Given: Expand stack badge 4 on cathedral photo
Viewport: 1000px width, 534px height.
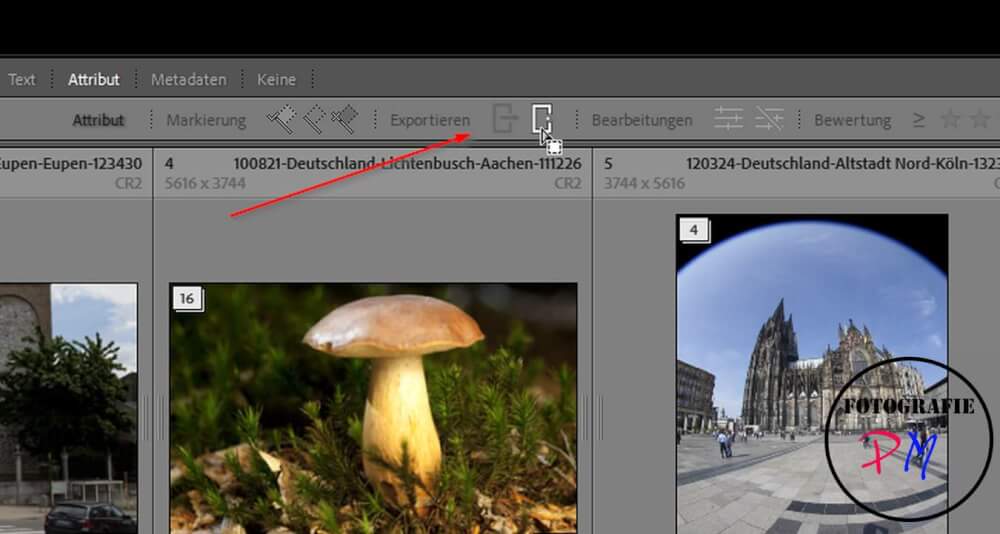Looking at the screenshot, I should coord(695,230).
